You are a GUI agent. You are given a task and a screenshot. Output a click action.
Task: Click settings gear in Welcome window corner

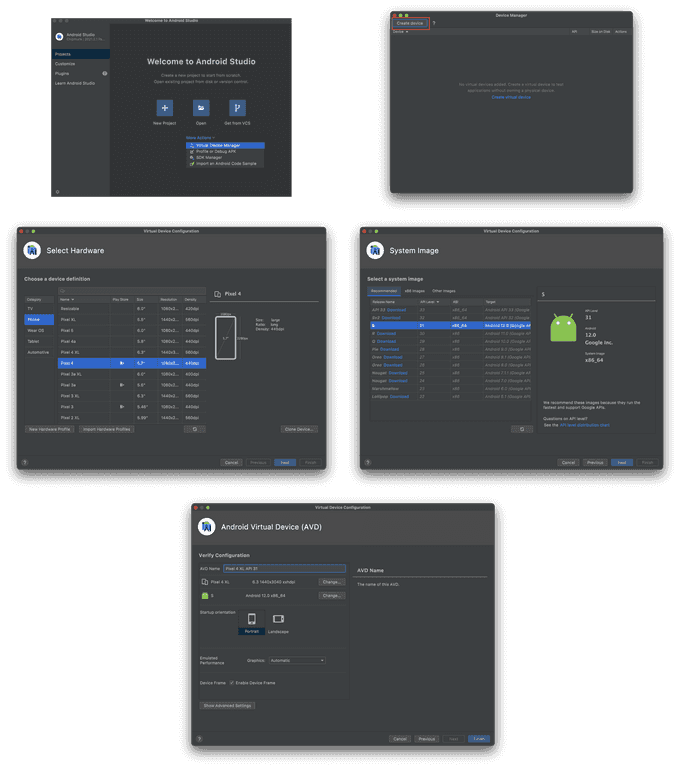[x=57, y=192]
